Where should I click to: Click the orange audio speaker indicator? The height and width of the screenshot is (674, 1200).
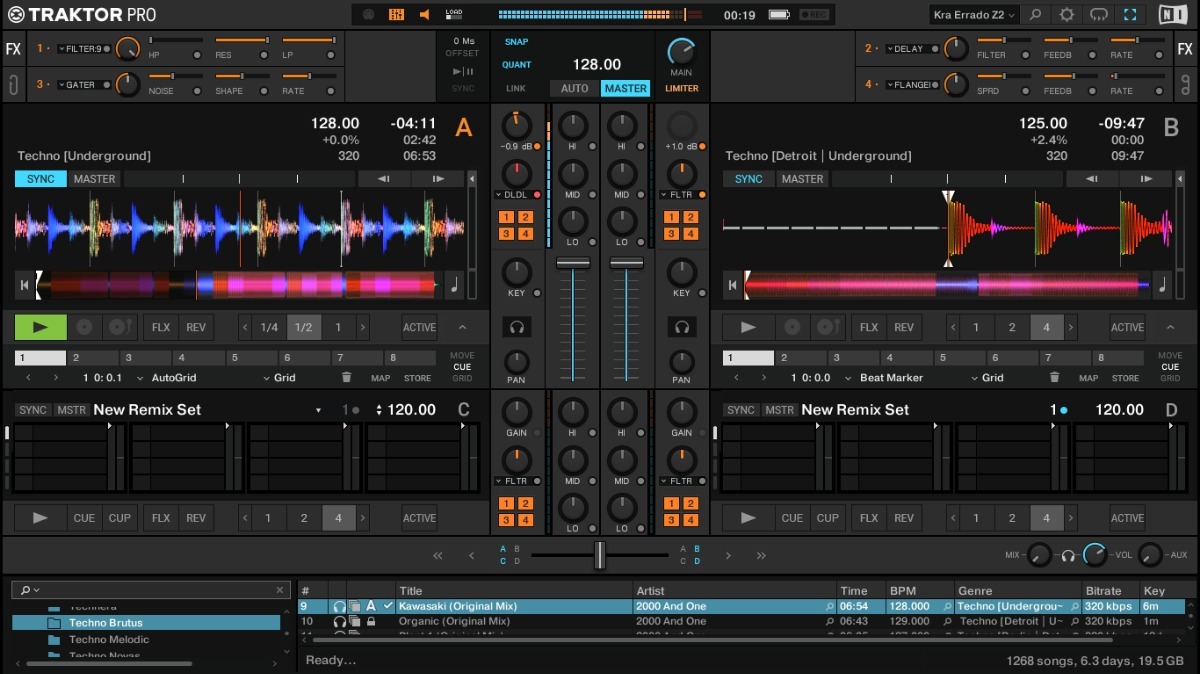click(x=425, y=15)
